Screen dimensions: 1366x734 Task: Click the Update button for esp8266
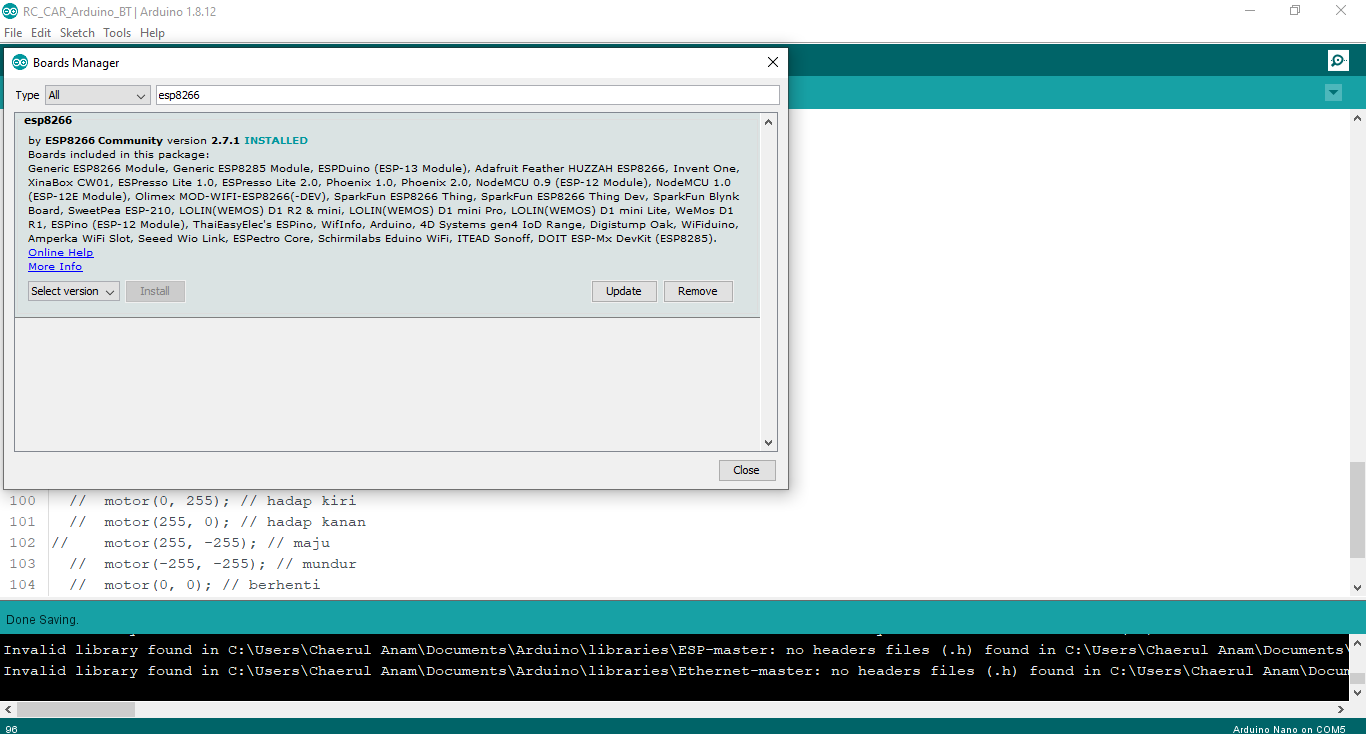(x=623, y=291)
